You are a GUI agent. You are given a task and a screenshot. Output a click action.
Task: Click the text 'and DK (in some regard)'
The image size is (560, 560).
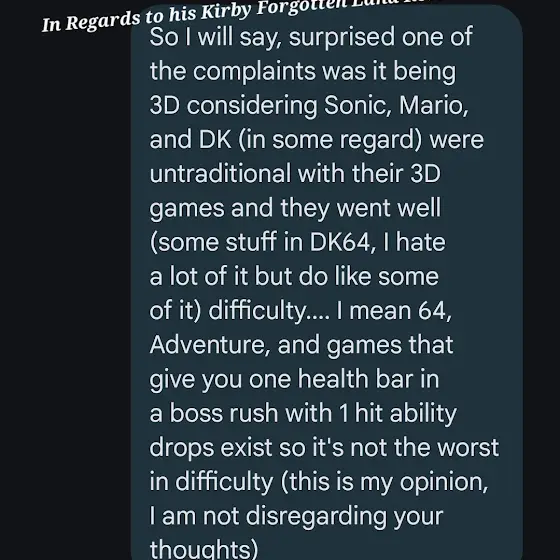286,140
